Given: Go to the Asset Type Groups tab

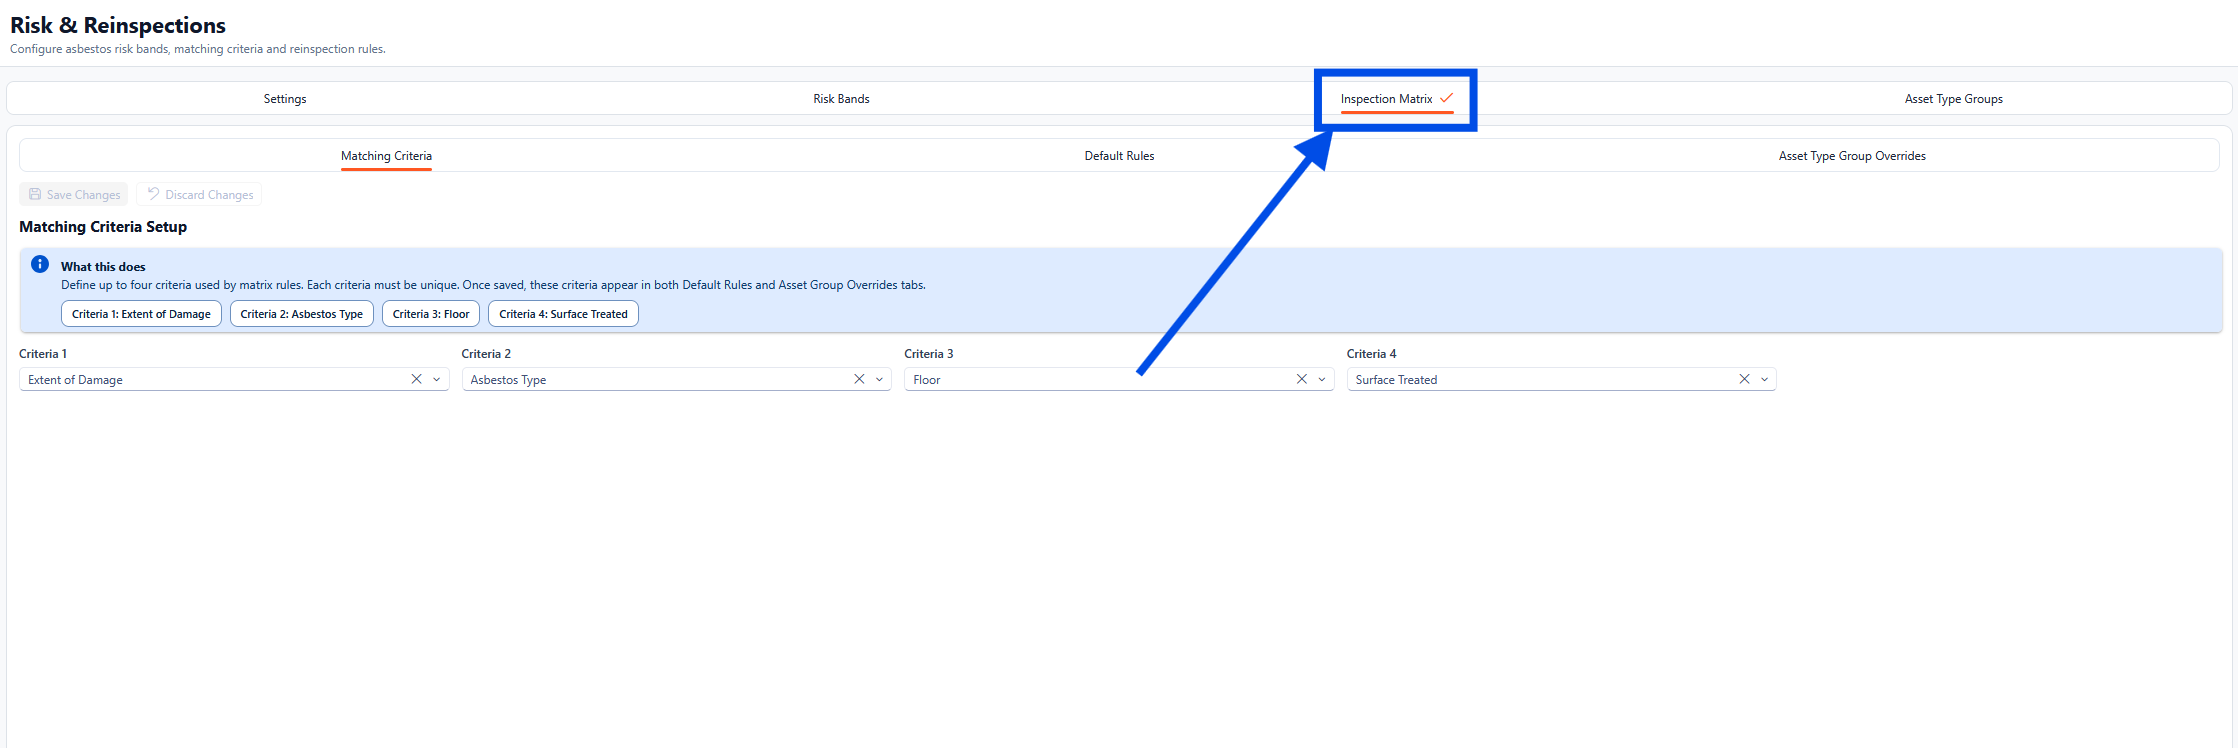Looking at the screenshot, I should (x=1953, y=99).
